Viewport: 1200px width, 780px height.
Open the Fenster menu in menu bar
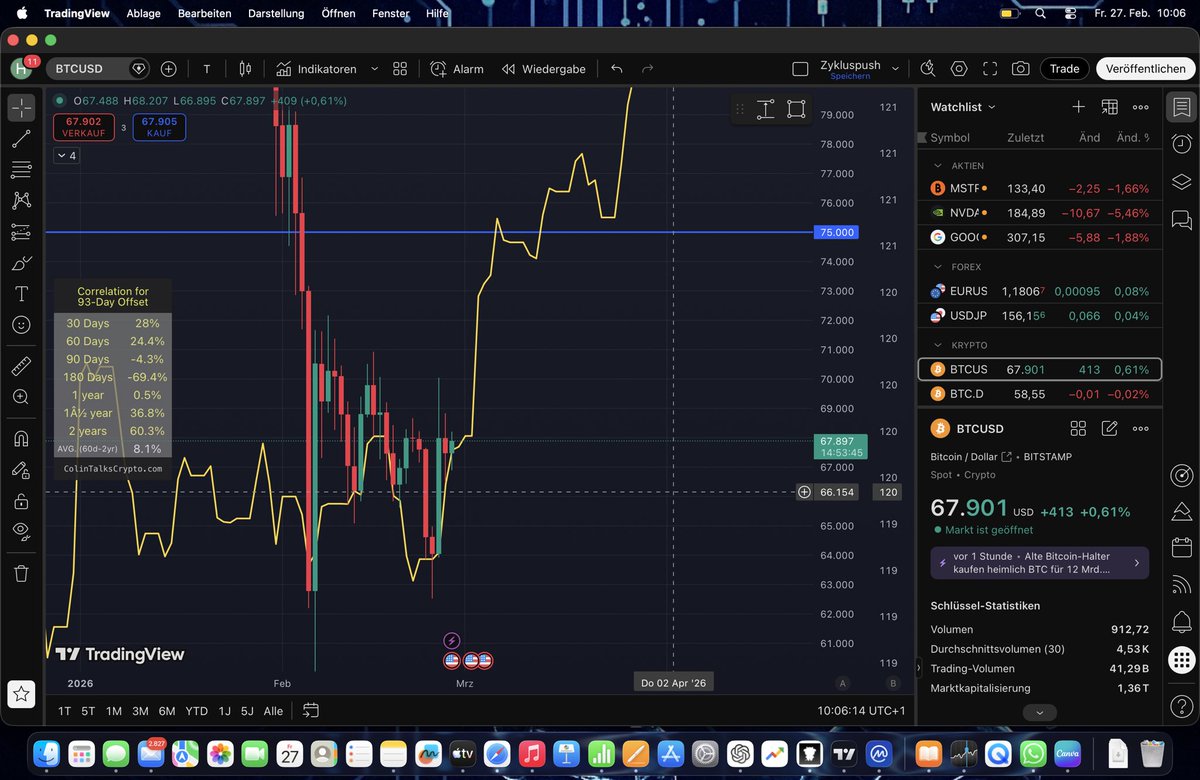point(390,13)
